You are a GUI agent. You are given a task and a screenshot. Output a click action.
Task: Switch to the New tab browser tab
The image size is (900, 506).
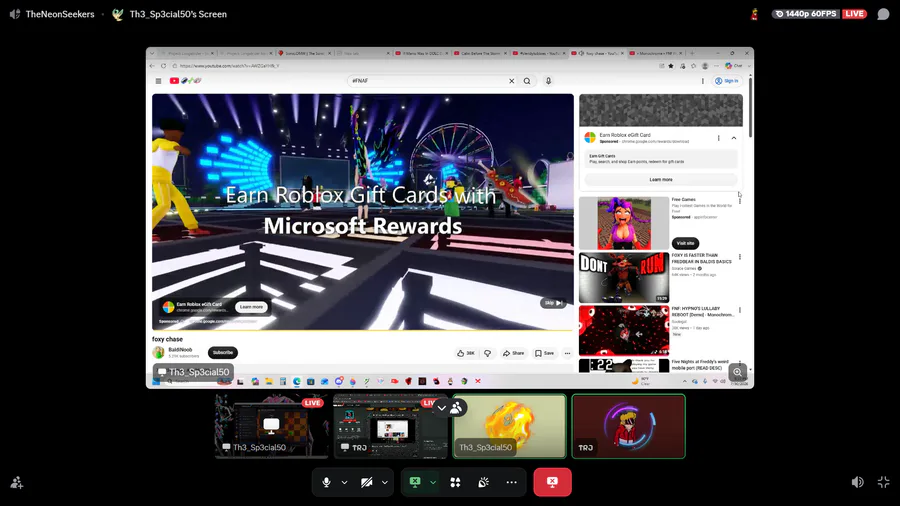point(363,53)
